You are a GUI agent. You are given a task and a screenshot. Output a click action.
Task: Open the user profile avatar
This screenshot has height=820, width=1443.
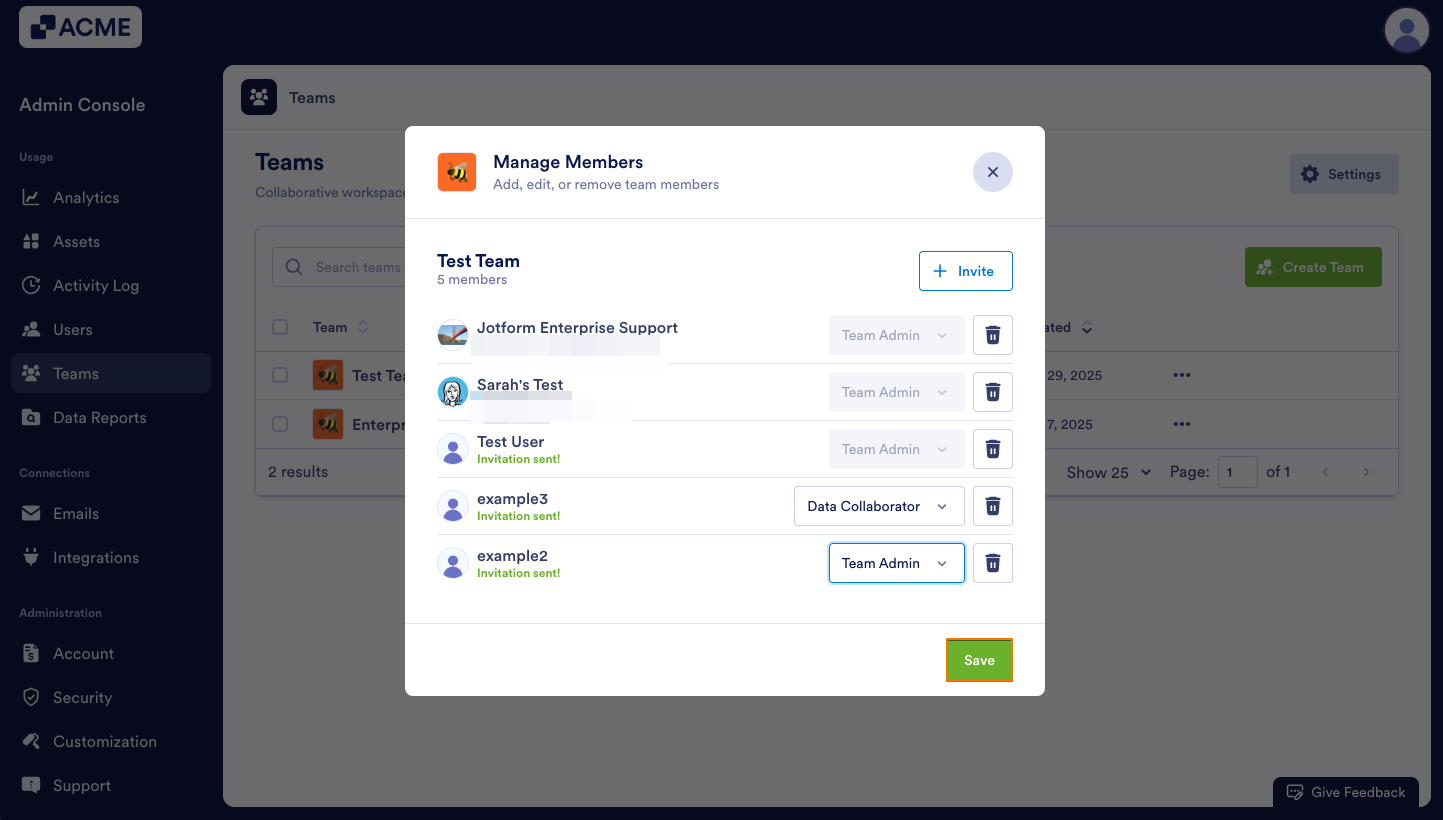[x=1406, y=30]
